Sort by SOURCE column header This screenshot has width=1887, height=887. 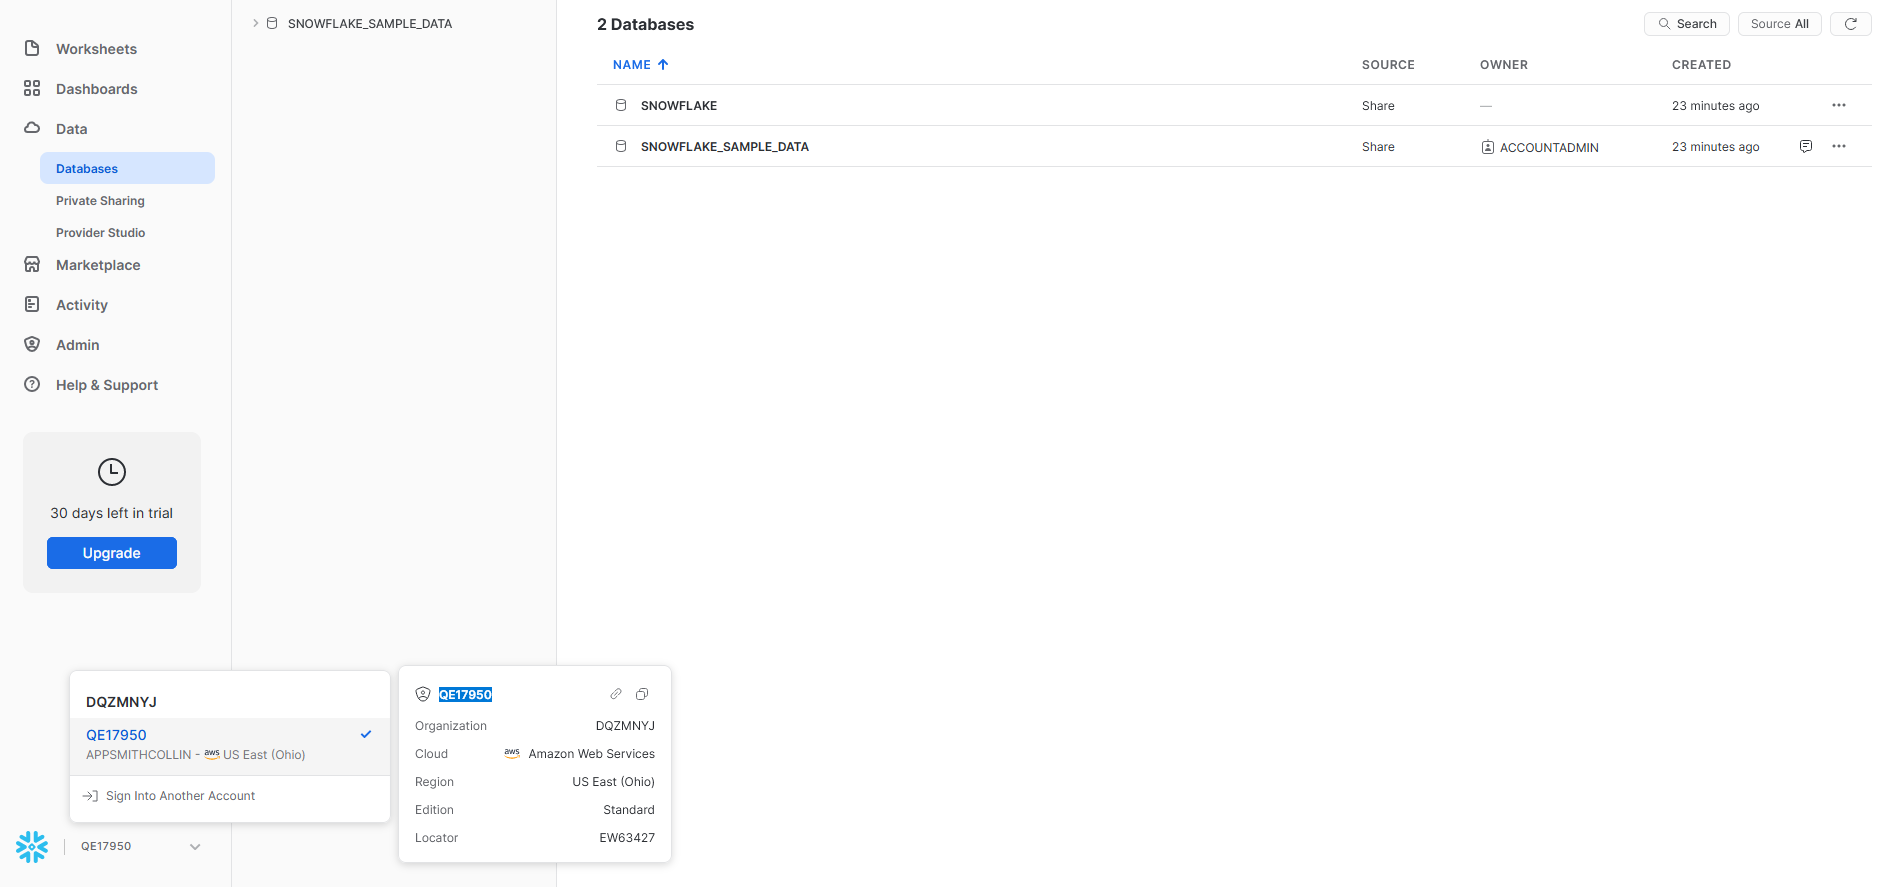[x=1388, y=65]
